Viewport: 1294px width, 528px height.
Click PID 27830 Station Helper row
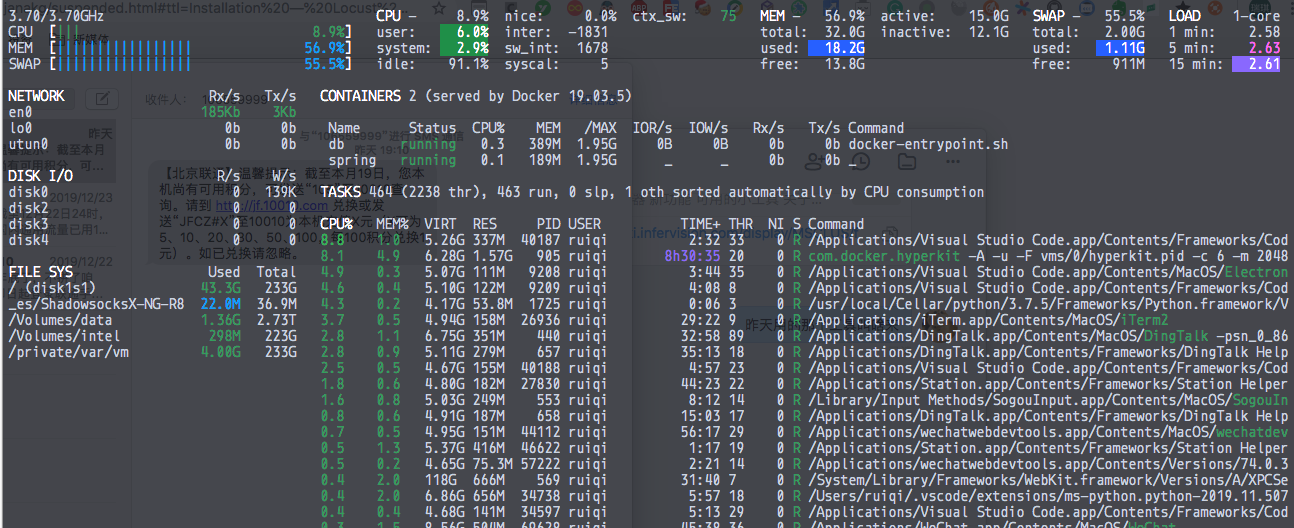tap(540, 384)
